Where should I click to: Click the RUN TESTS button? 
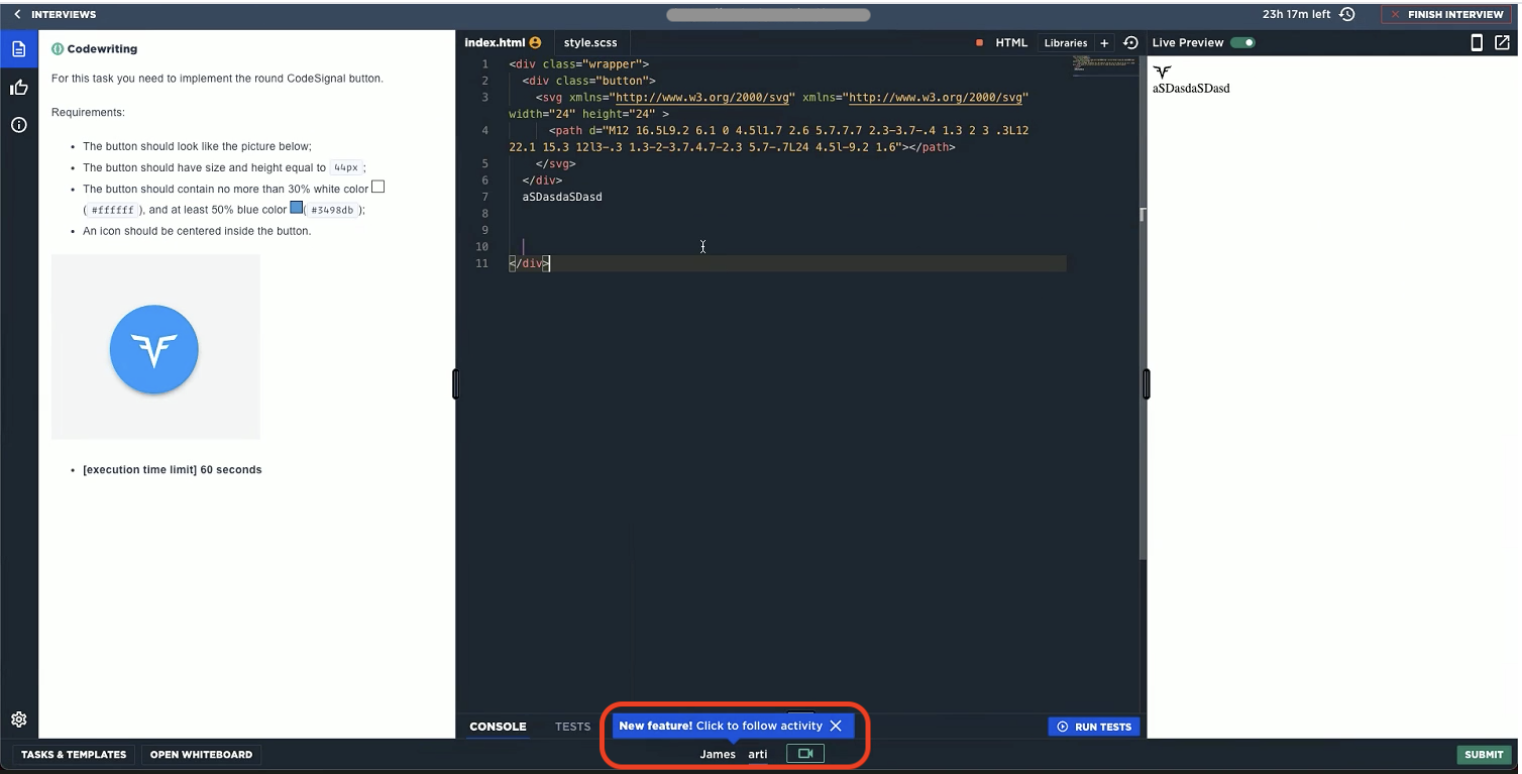pos(1094,727)
